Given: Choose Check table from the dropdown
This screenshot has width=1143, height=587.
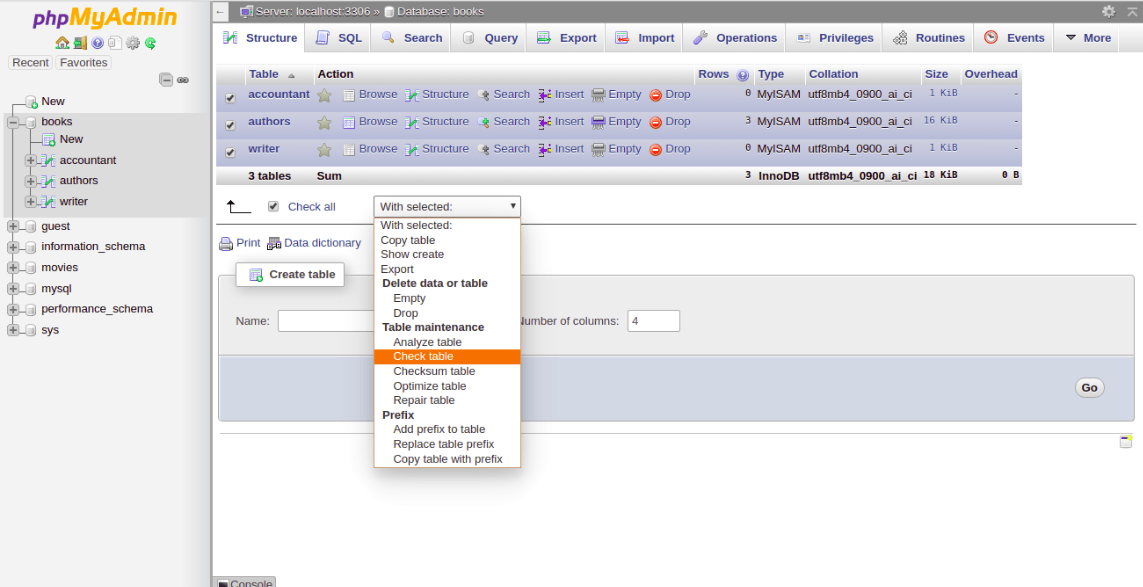Looking at the screenshot, I should 447,357.
